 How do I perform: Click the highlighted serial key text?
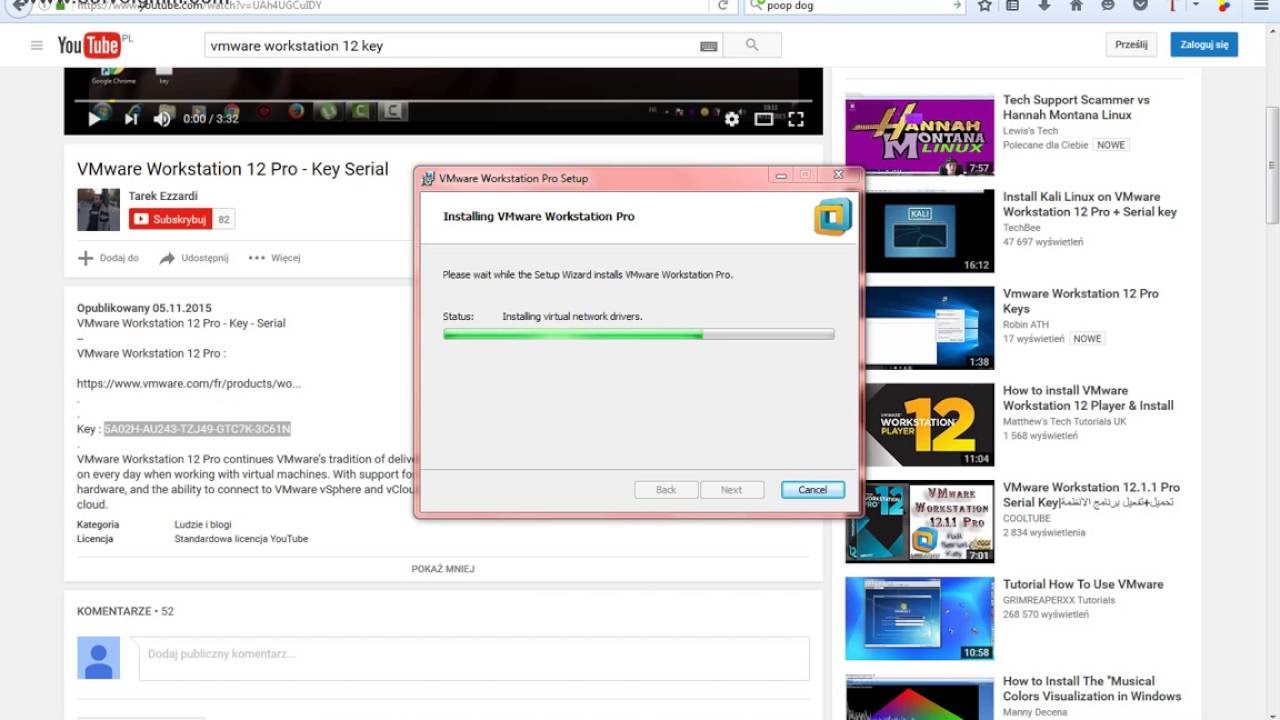(197, 429)
